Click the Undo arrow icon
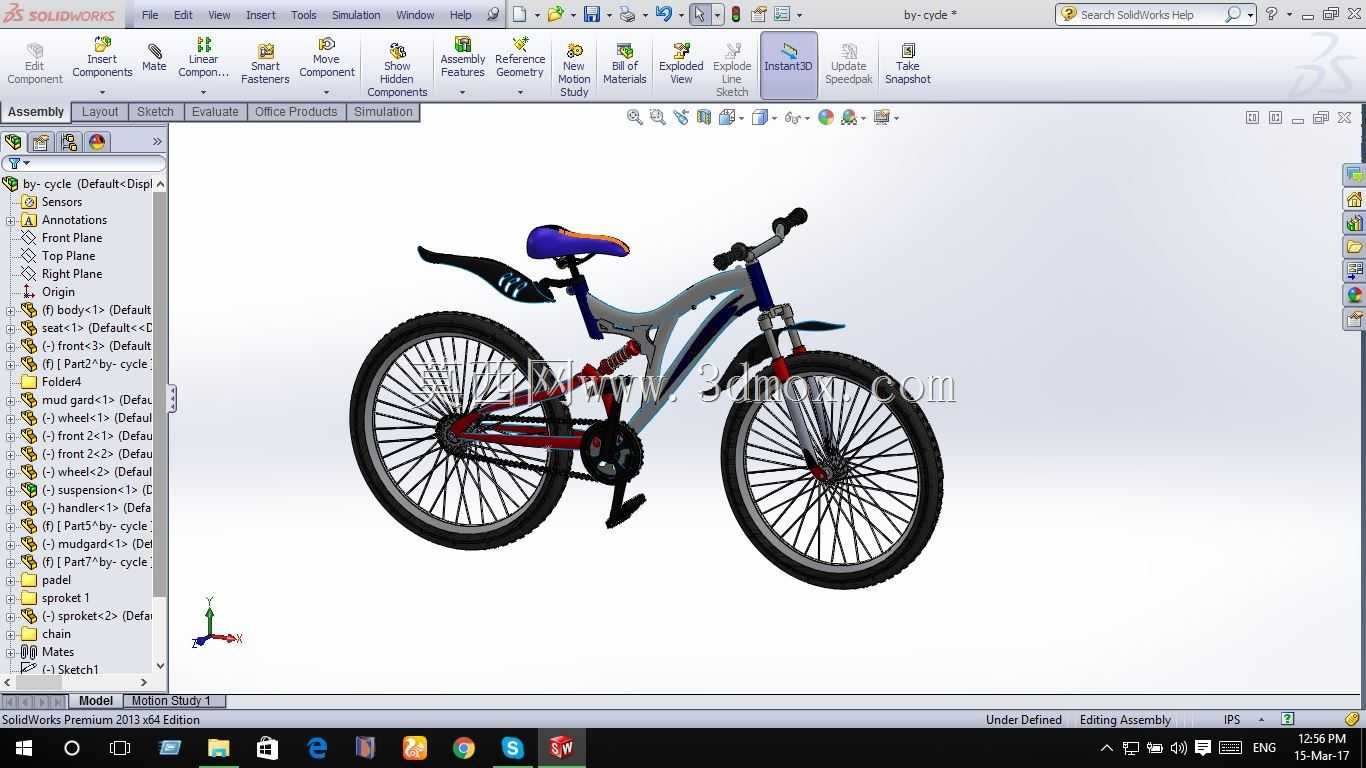Image resolution: width=1366 pixels, height=768 pixels. [663, 14]
